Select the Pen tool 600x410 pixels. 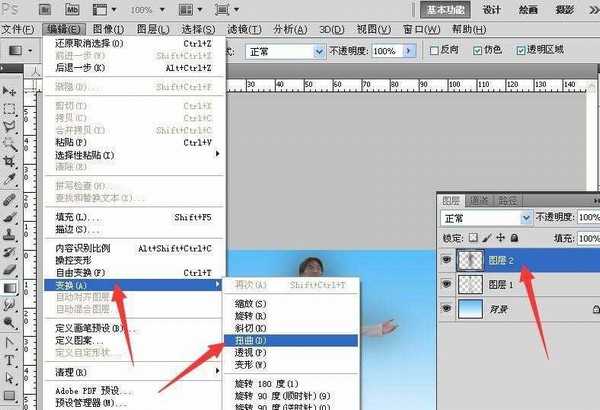(9, 343)
